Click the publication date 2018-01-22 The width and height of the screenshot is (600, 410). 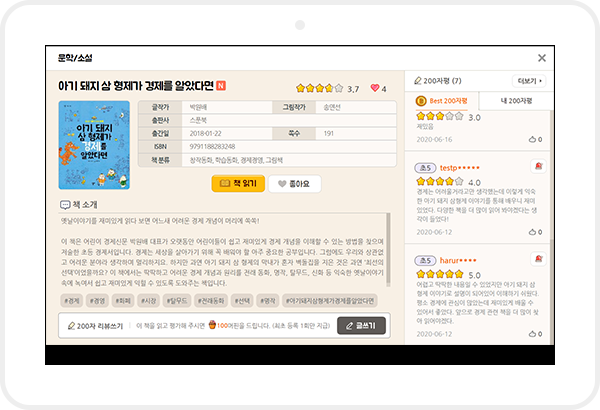205,134
